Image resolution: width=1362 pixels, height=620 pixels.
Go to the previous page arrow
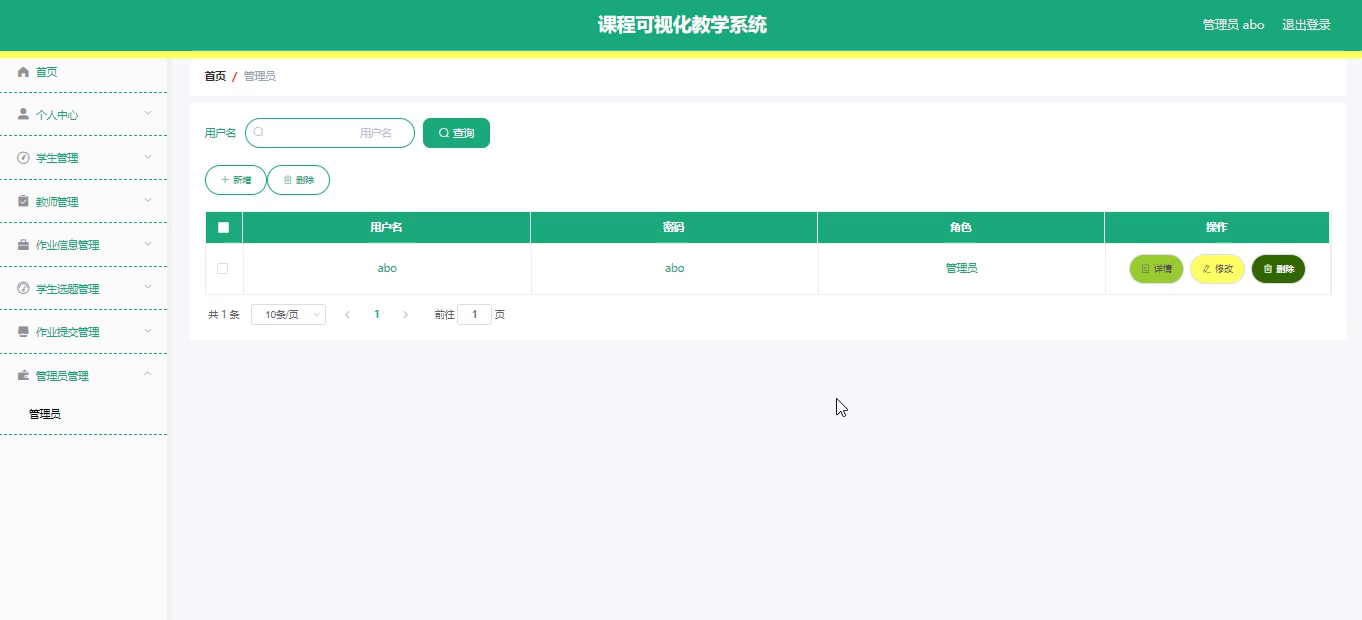[347, 314]
